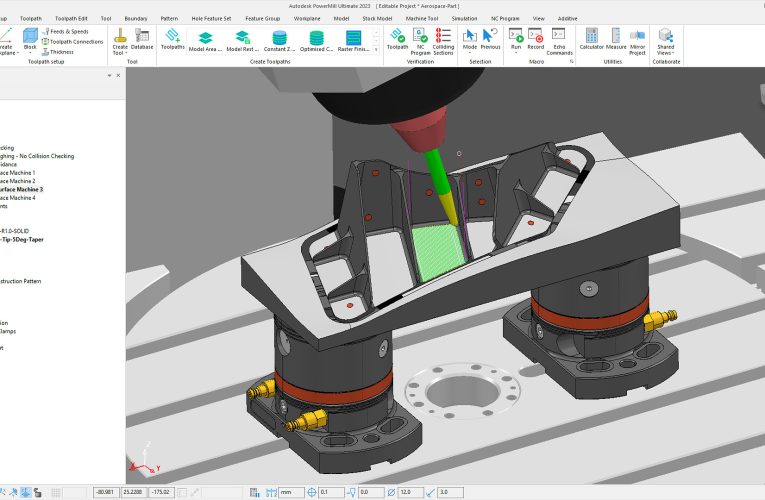Expand the Block dropdown arrow
The height and width of the screenshot is (500, 765).
(x=30, y=53)
